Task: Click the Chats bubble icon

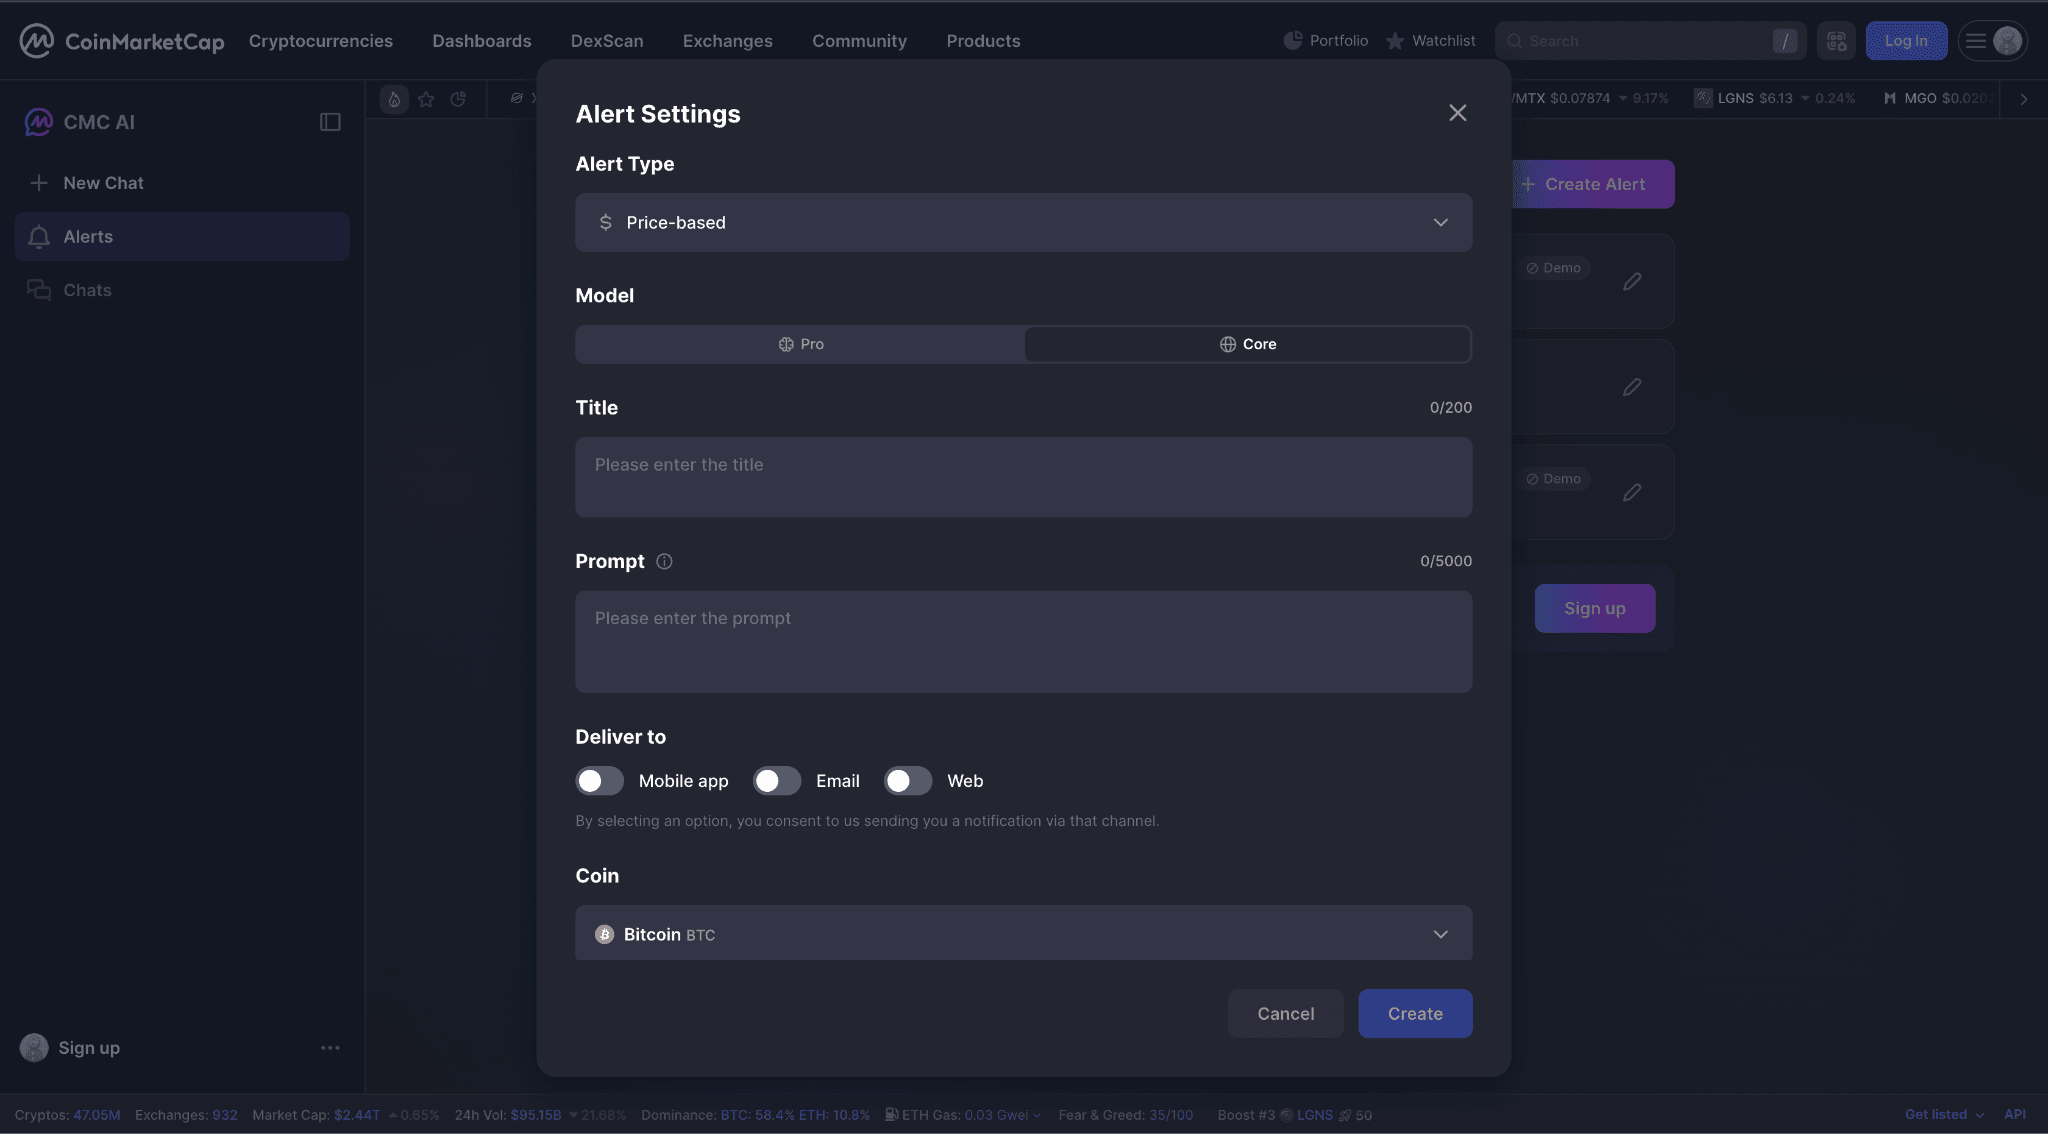Action: click(x=39, y=290)
